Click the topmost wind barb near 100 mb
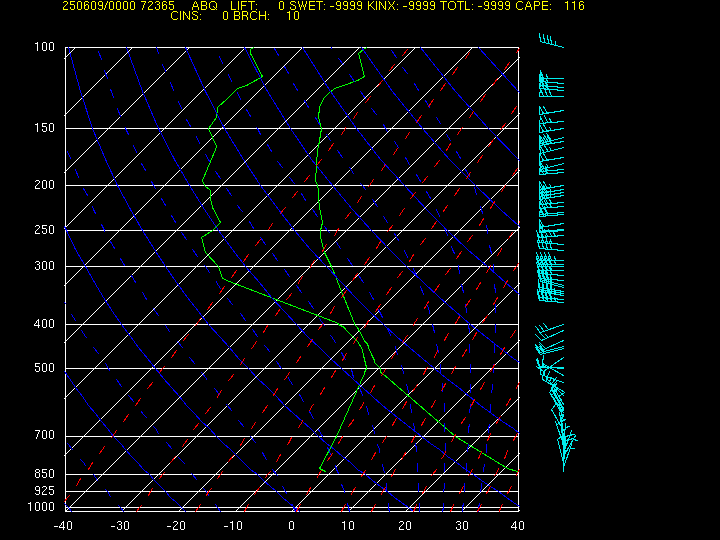720x540 pixels. pos(551,40)
